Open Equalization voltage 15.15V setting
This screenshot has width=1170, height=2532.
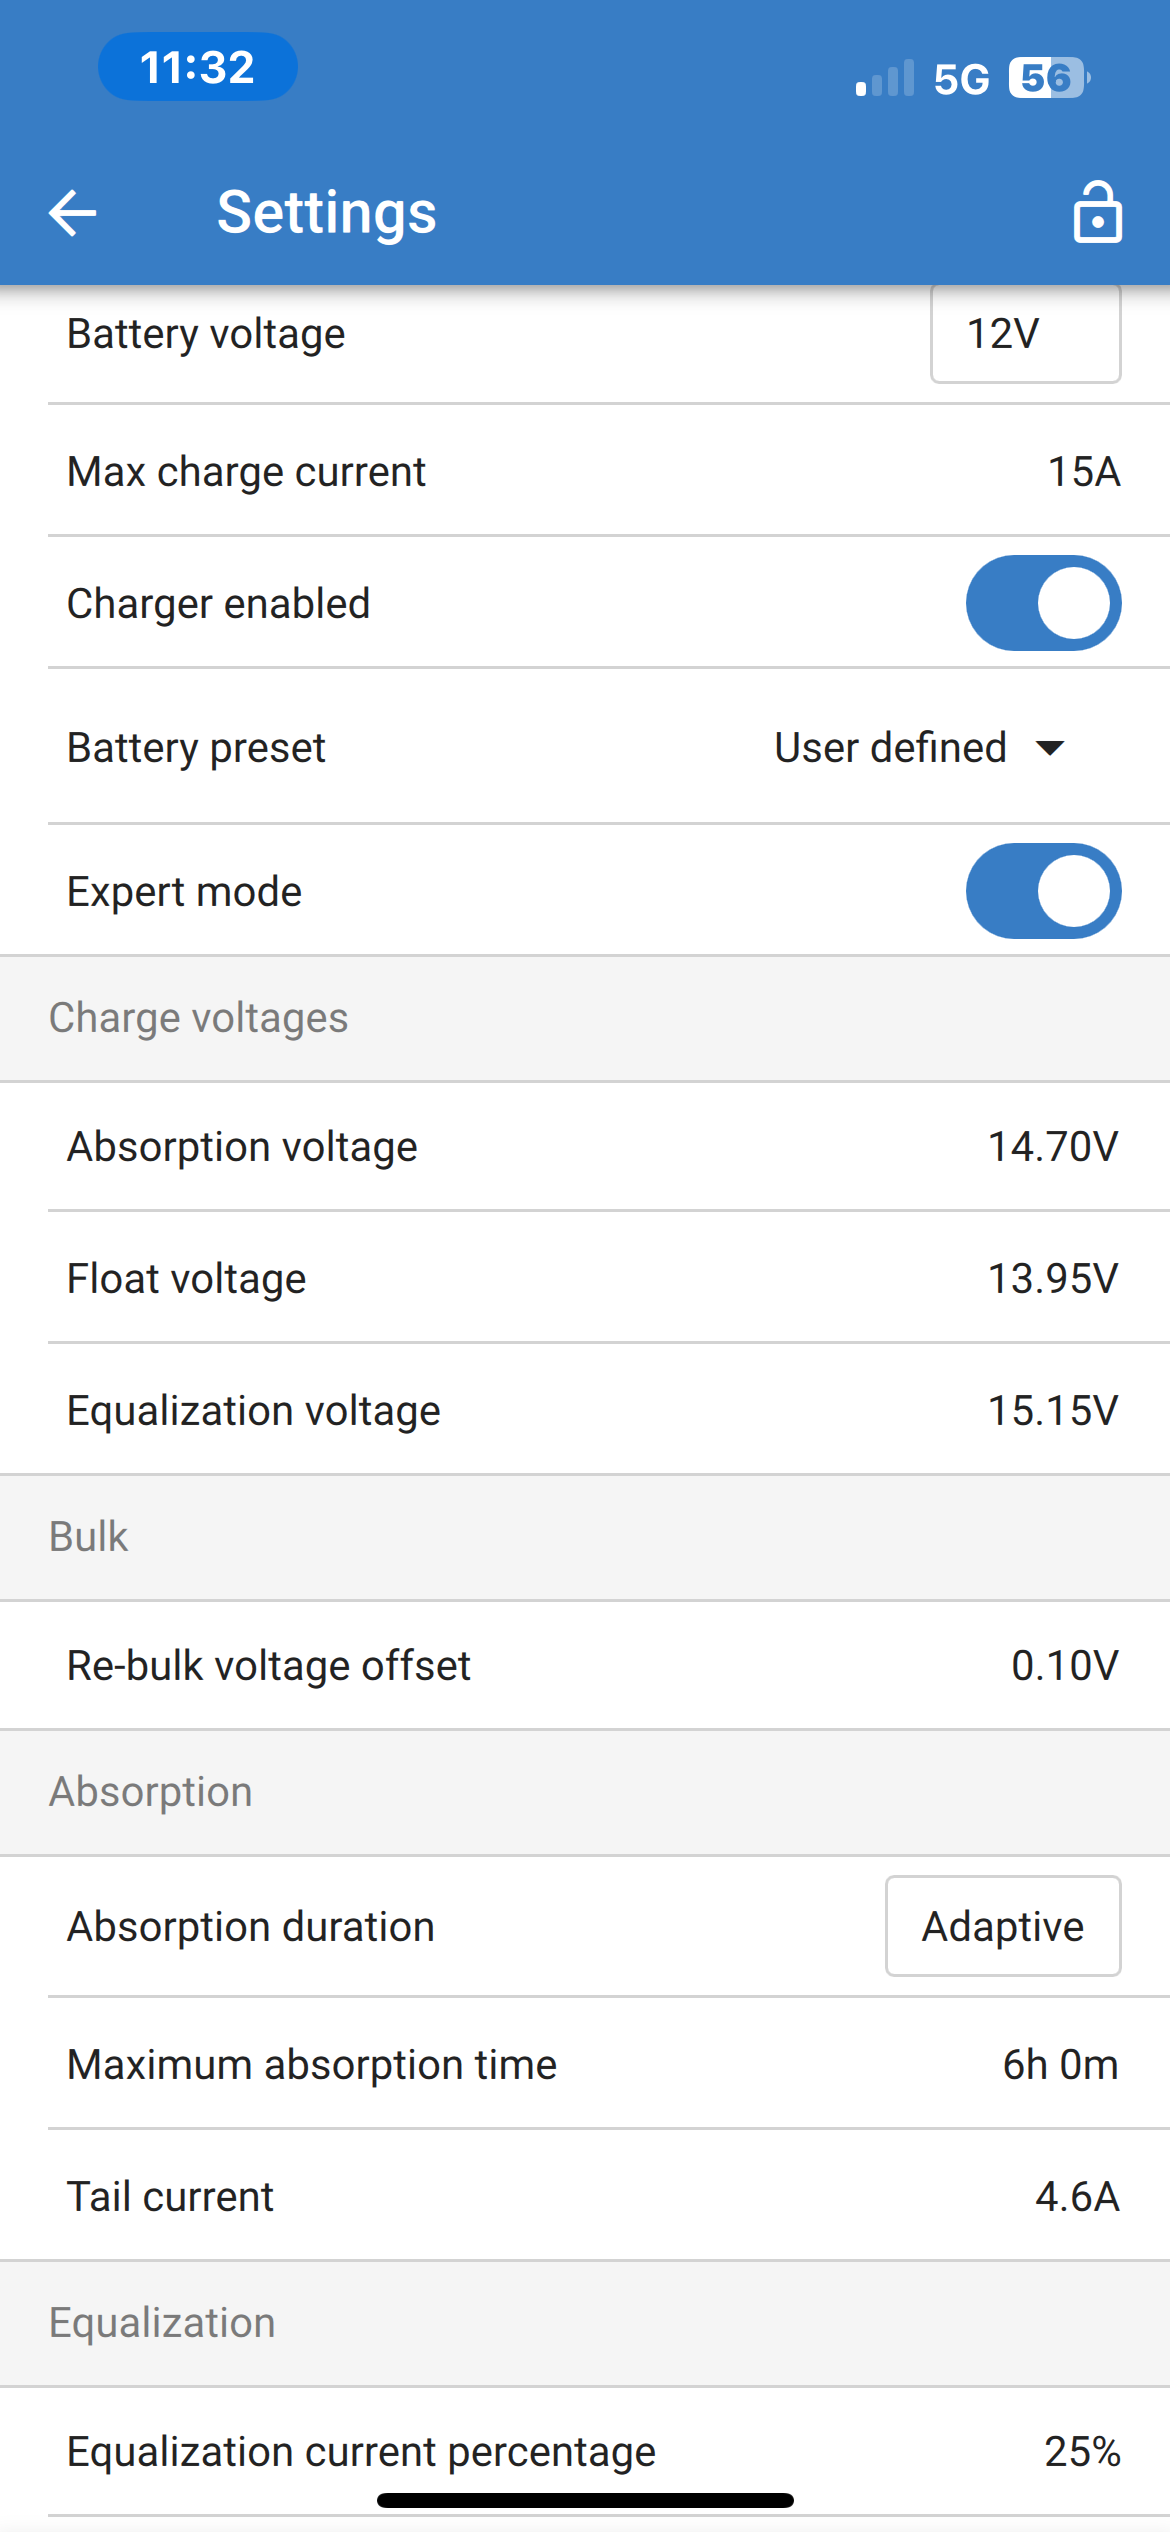(x=1052, y=1411)
